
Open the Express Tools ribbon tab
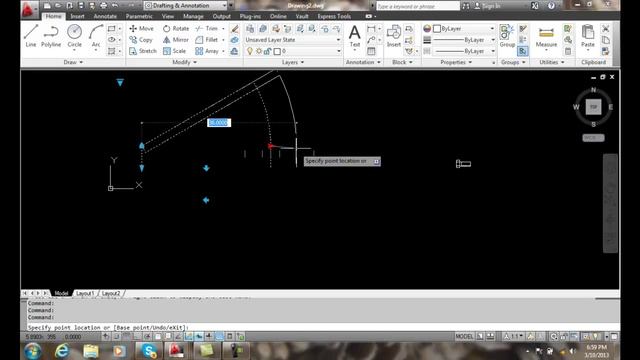point(334,16)
